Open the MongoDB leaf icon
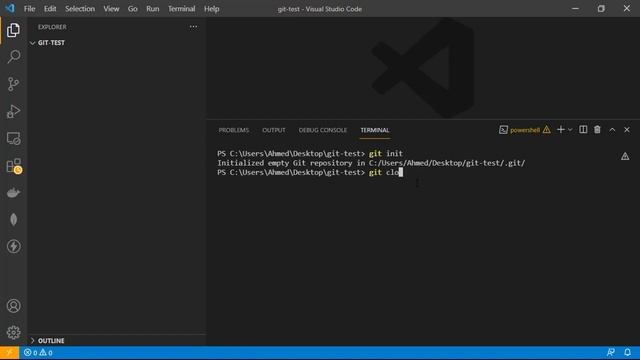 tap(13, 220)
